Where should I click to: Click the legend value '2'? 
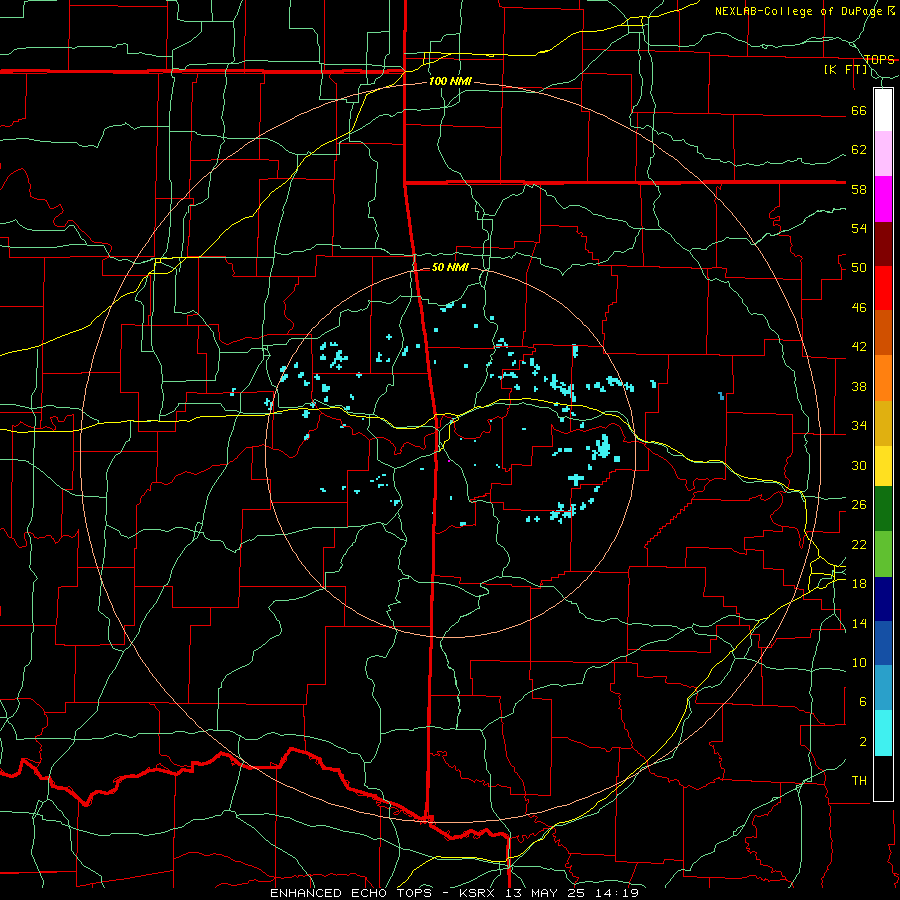862,742
